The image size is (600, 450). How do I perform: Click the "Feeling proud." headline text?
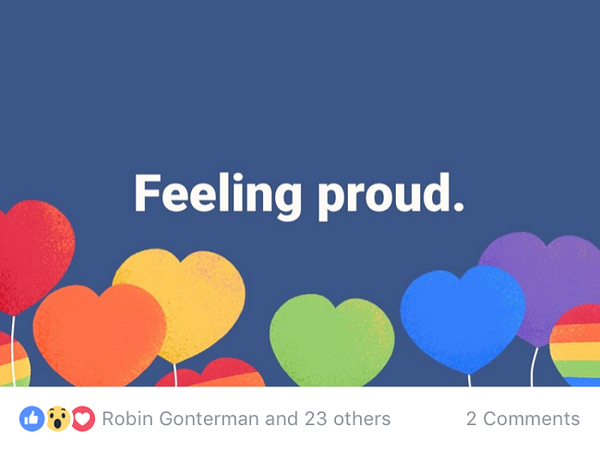click(x=299, y=194)
